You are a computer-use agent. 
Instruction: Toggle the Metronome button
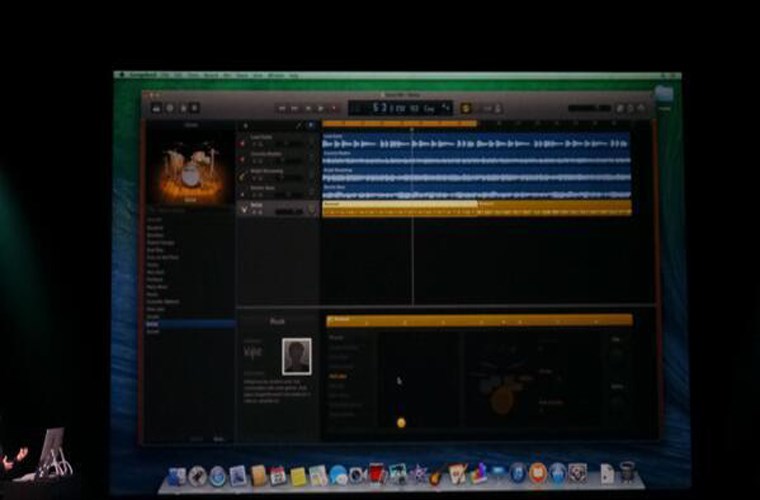(498, 109)
